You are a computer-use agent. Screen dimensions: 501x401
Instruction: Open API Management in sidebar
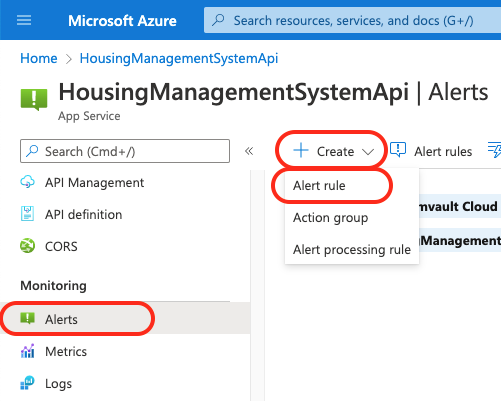pos(125,183)
